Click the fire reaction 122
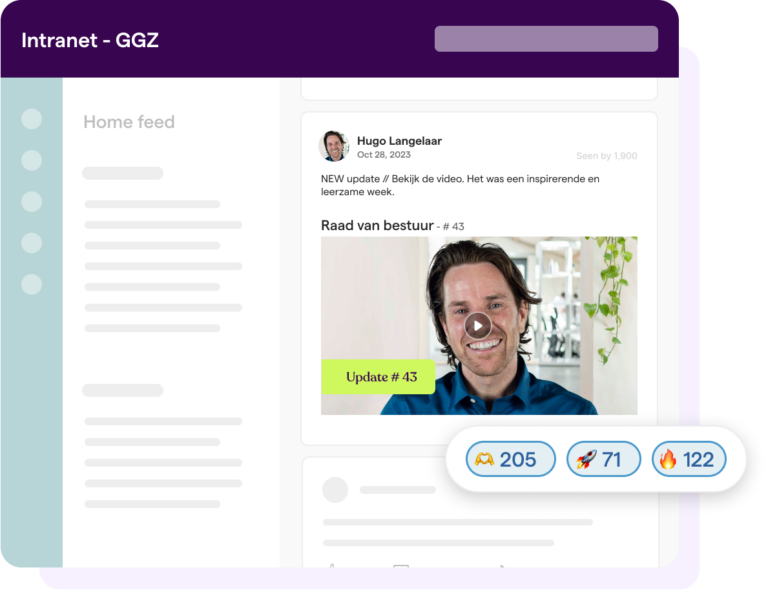The height and width of the screenshot is (614, 768). coord(689,459)
